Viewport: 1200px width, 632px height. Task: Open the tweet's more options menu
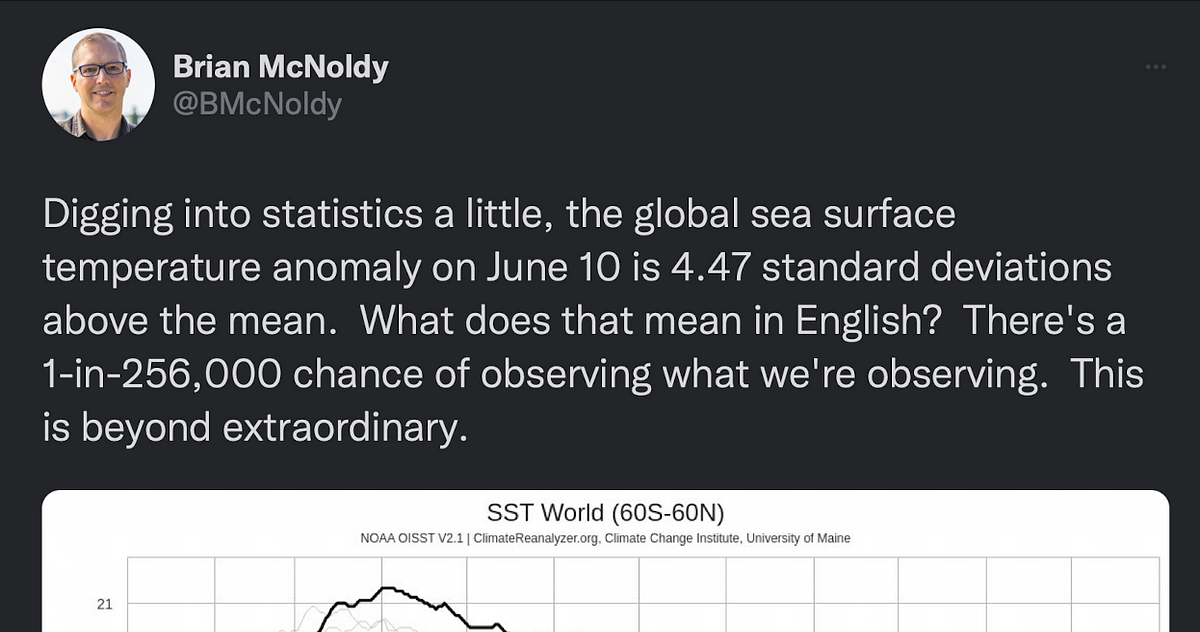[x=1155, y=67]
